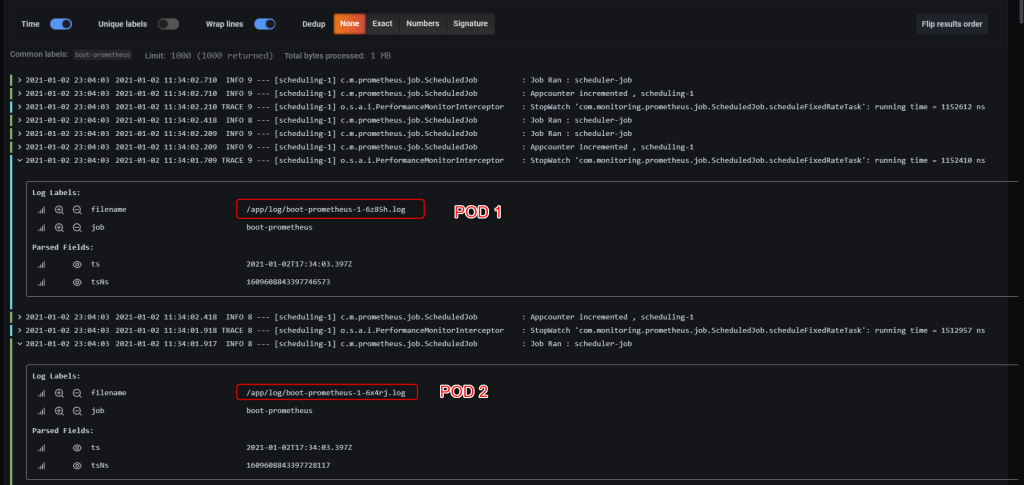This screenshot has width=1024, height=485.
Task: Collapse the expanded 11:34:01.709 TRACE log row
Action: click(20, 160)
